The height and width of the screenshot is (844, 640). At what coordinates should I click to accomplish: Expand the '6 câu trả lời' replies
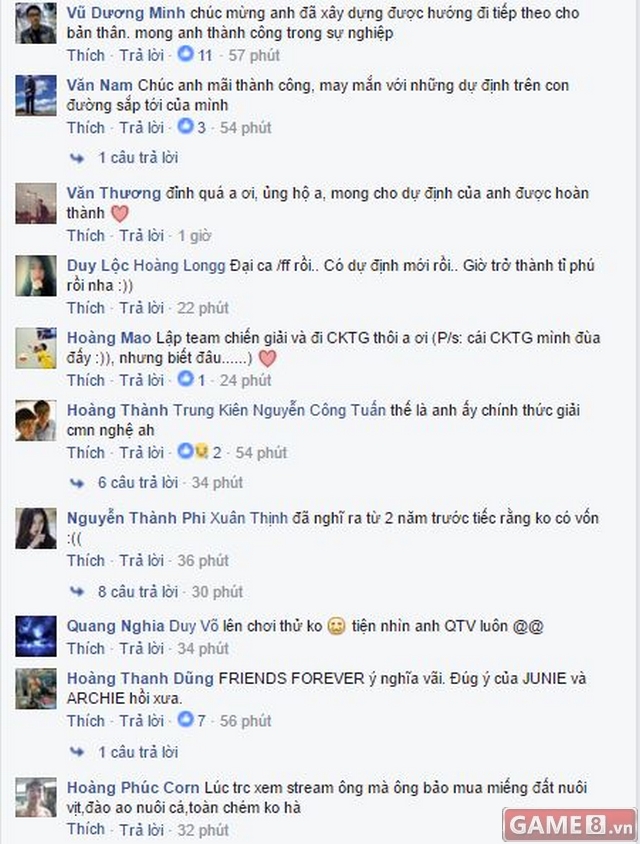click(138, 482)
